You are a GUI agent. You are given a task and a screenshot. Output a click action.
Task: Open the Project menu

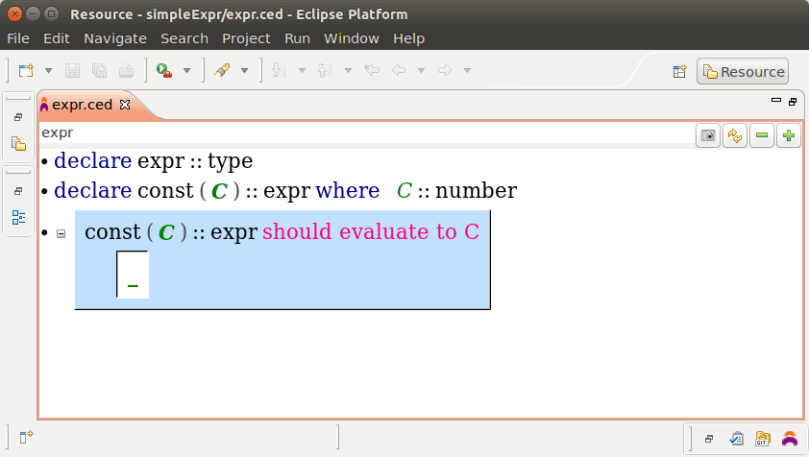(246, 38)
